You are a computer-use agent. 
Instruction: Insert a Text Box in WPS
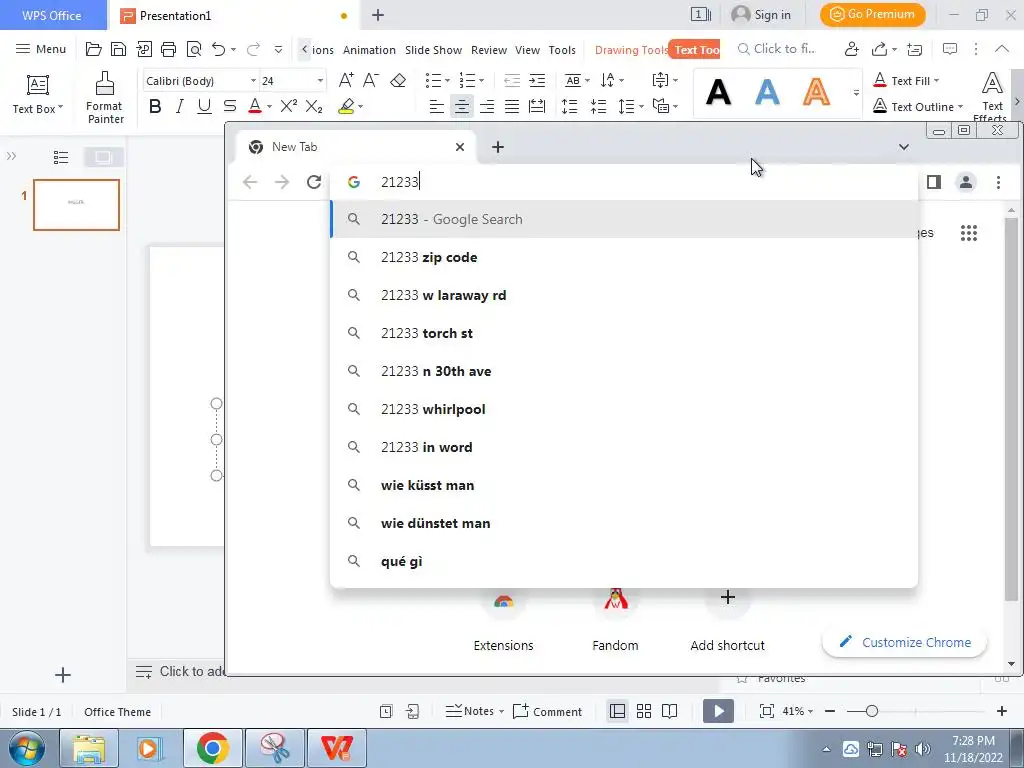[x=37, y=95]
